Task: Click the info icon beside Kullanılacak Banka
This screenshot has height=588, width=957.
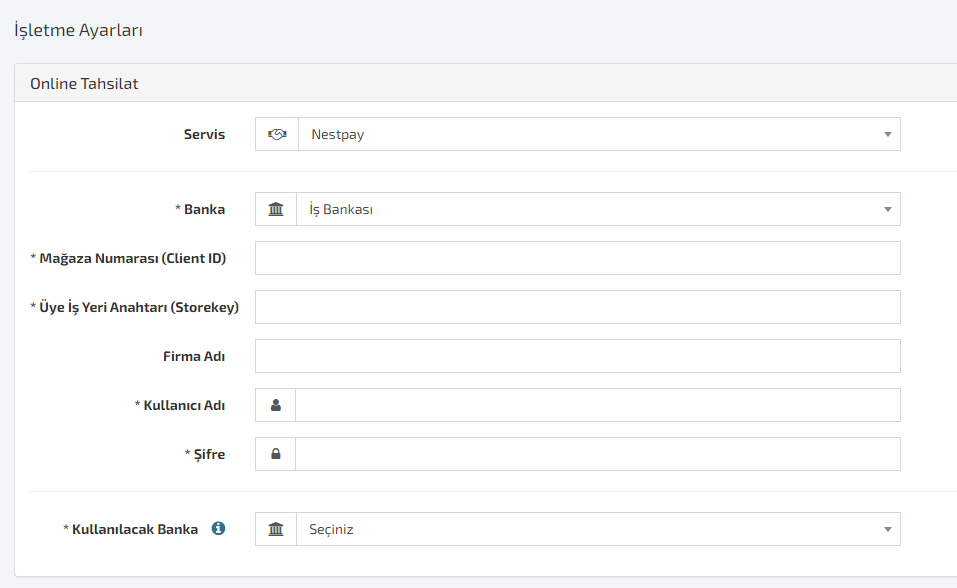Action: point(218,528)
